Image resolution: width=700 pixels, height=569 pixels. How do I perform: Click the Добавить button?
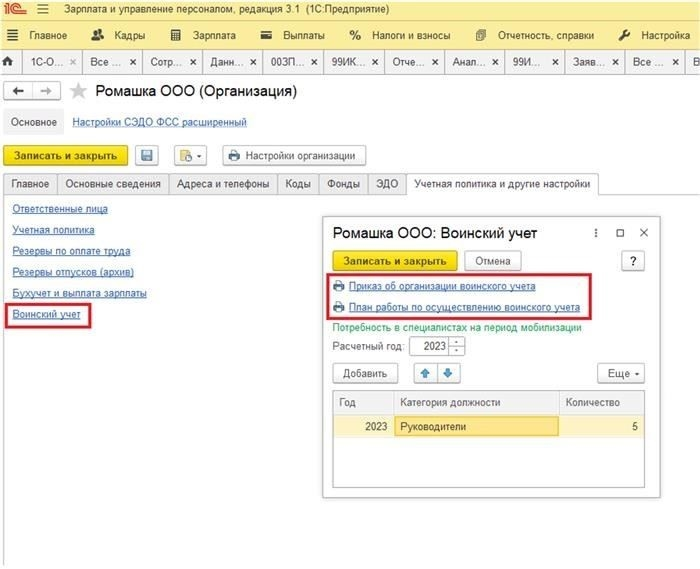tap(365, 374)
